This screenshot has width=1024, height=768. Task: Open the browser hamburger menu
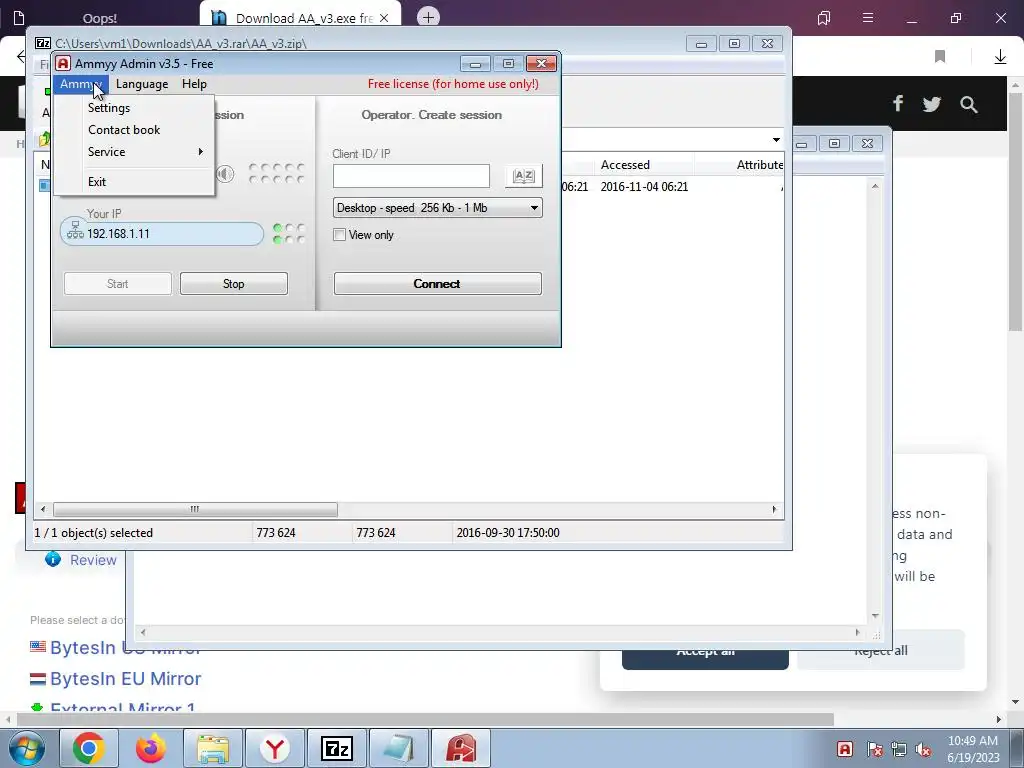(x=868, y=18)
